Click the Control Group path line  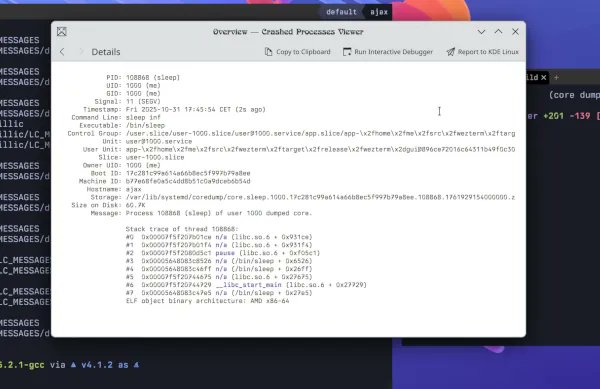coord(320,133)
